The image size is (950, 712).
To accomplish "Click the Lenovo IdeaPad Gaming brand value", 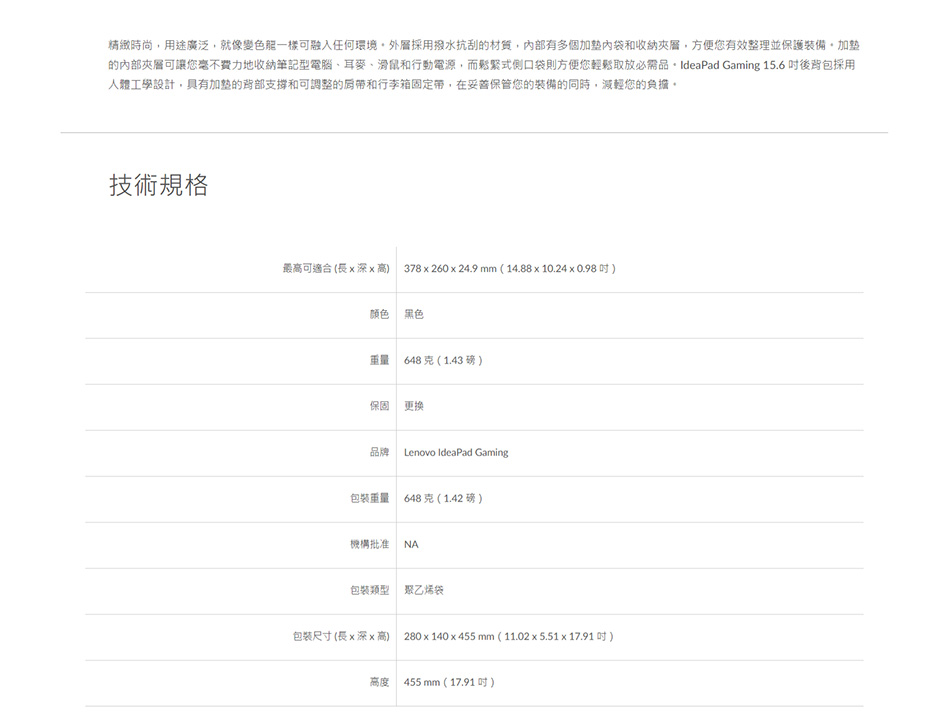I will tap(456, 453).
